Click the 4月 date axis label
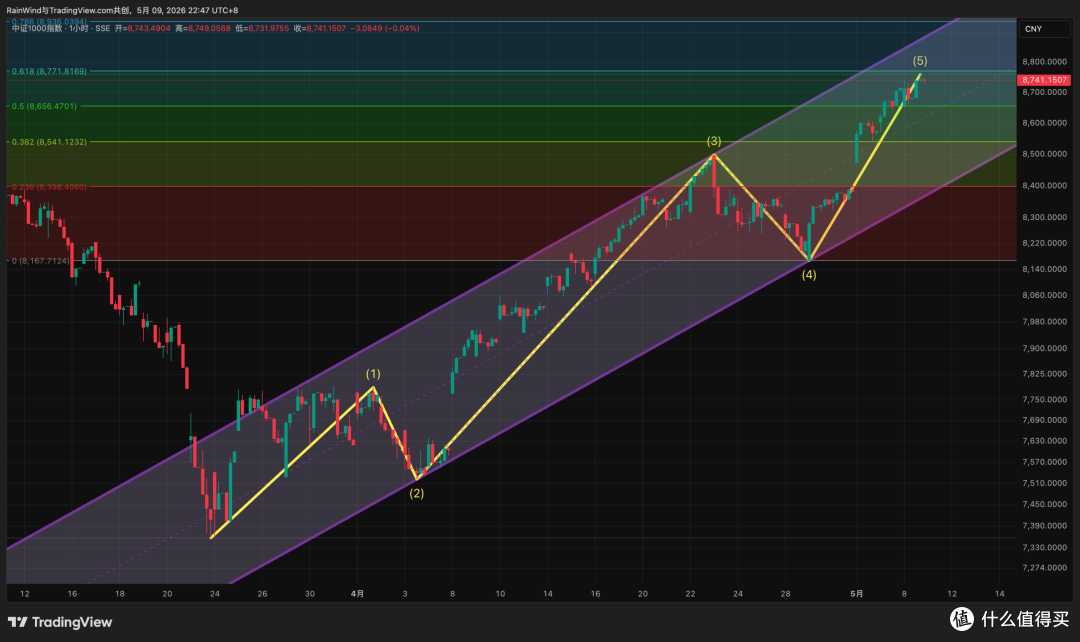 click(357, 594)
